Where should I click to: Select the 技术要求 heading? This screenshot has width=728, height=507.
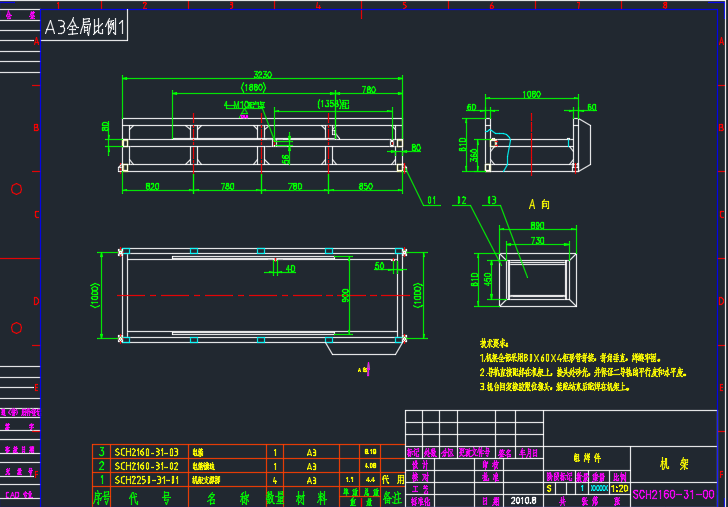494,344
